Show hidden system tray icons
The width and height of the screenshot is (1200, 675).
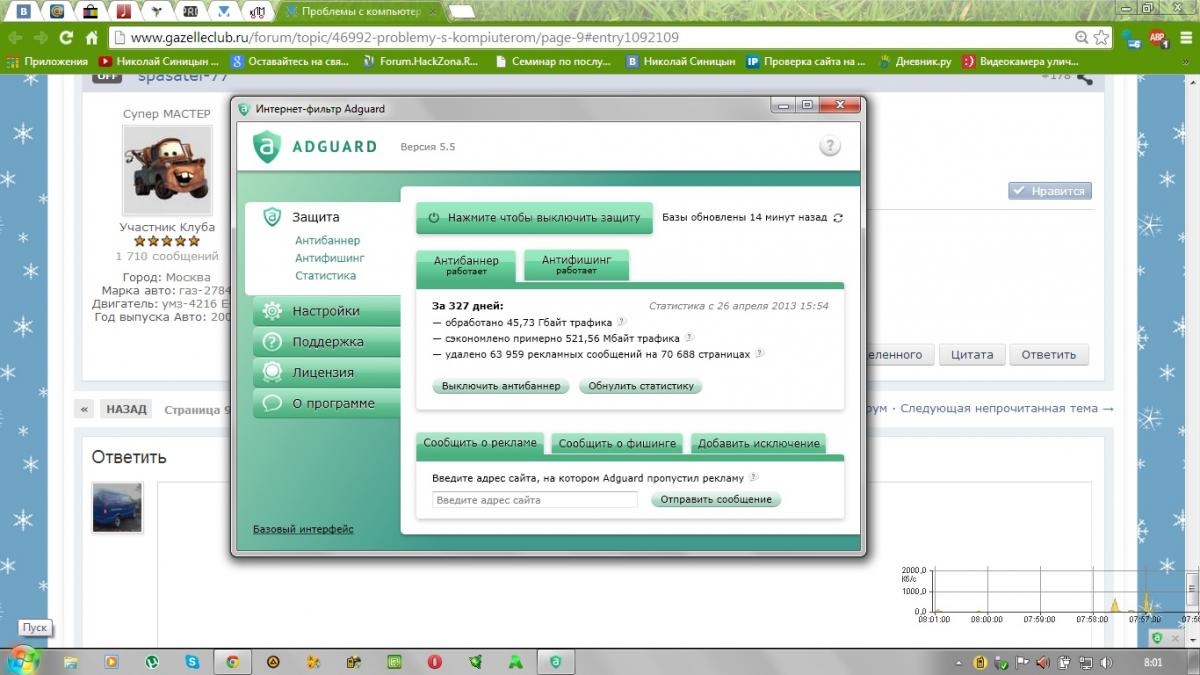pyautogui.click(x=961, y=662)
